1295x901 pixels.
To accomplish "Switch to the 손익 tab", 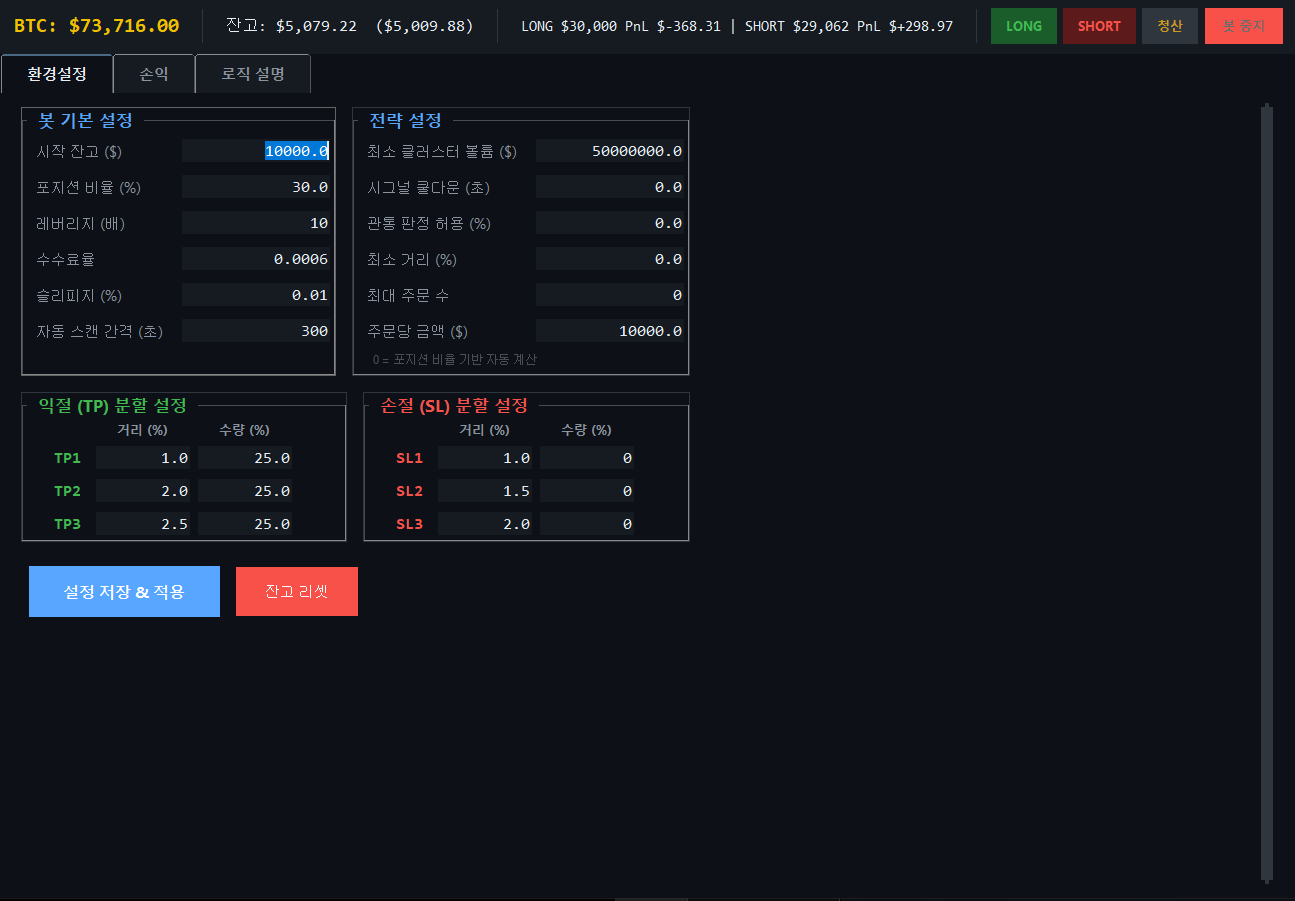I will (x=154, y=74).
